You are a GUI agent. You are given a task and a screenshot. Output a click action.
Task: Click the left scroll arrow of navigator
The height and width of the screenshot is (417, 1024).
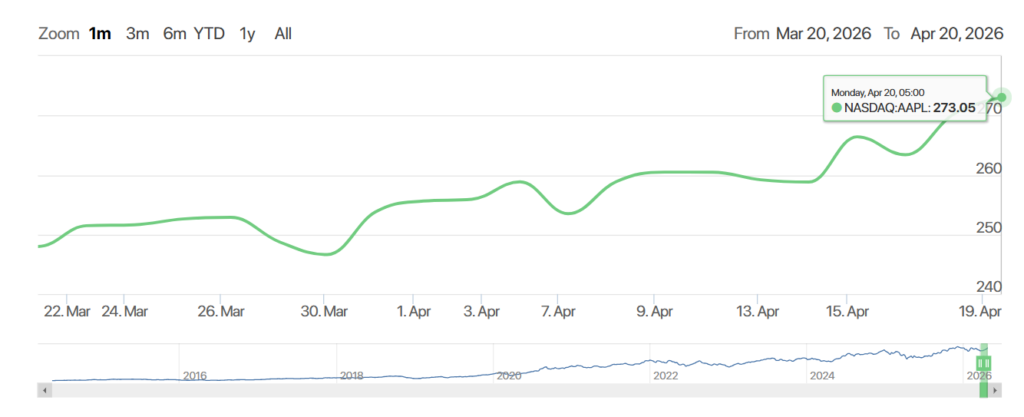42,390
